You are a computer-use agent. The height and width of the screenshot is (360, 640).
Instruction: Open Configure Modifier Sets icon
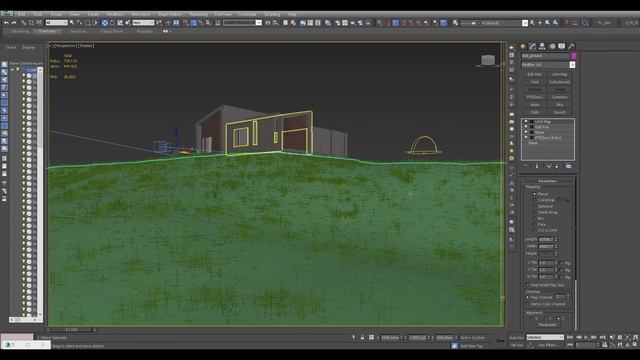(569, 166)
